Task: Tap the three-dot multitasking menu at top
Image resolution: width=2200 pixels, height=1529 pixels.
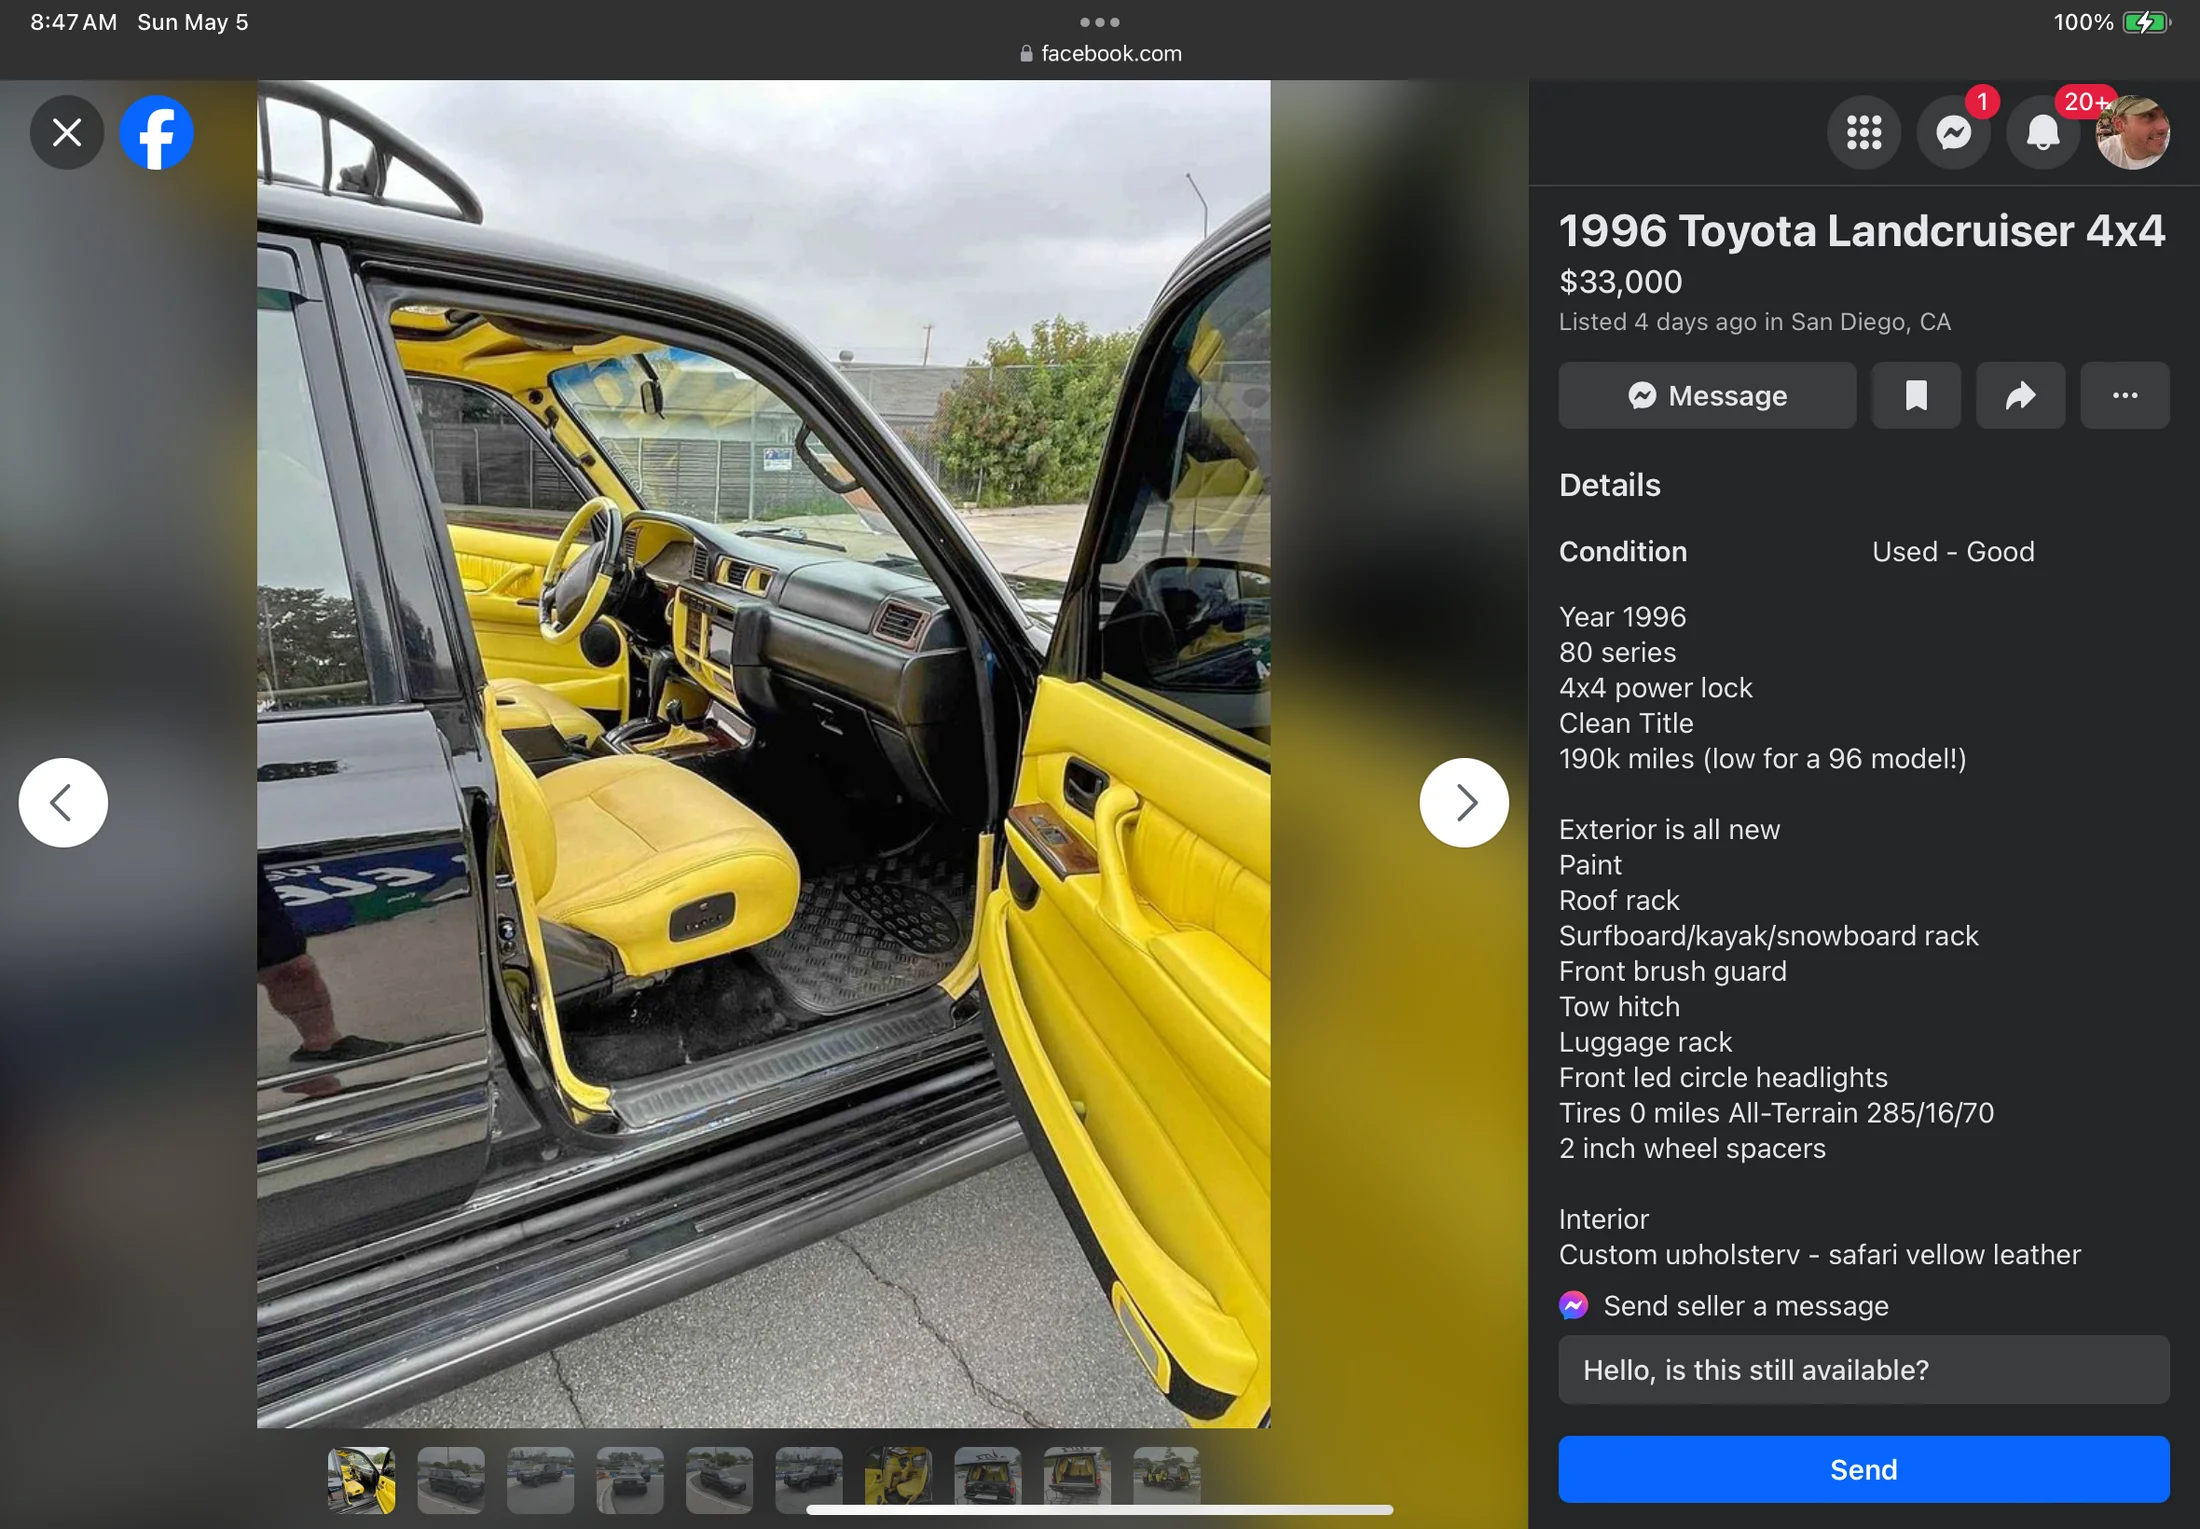Action: pos(1100,22)
